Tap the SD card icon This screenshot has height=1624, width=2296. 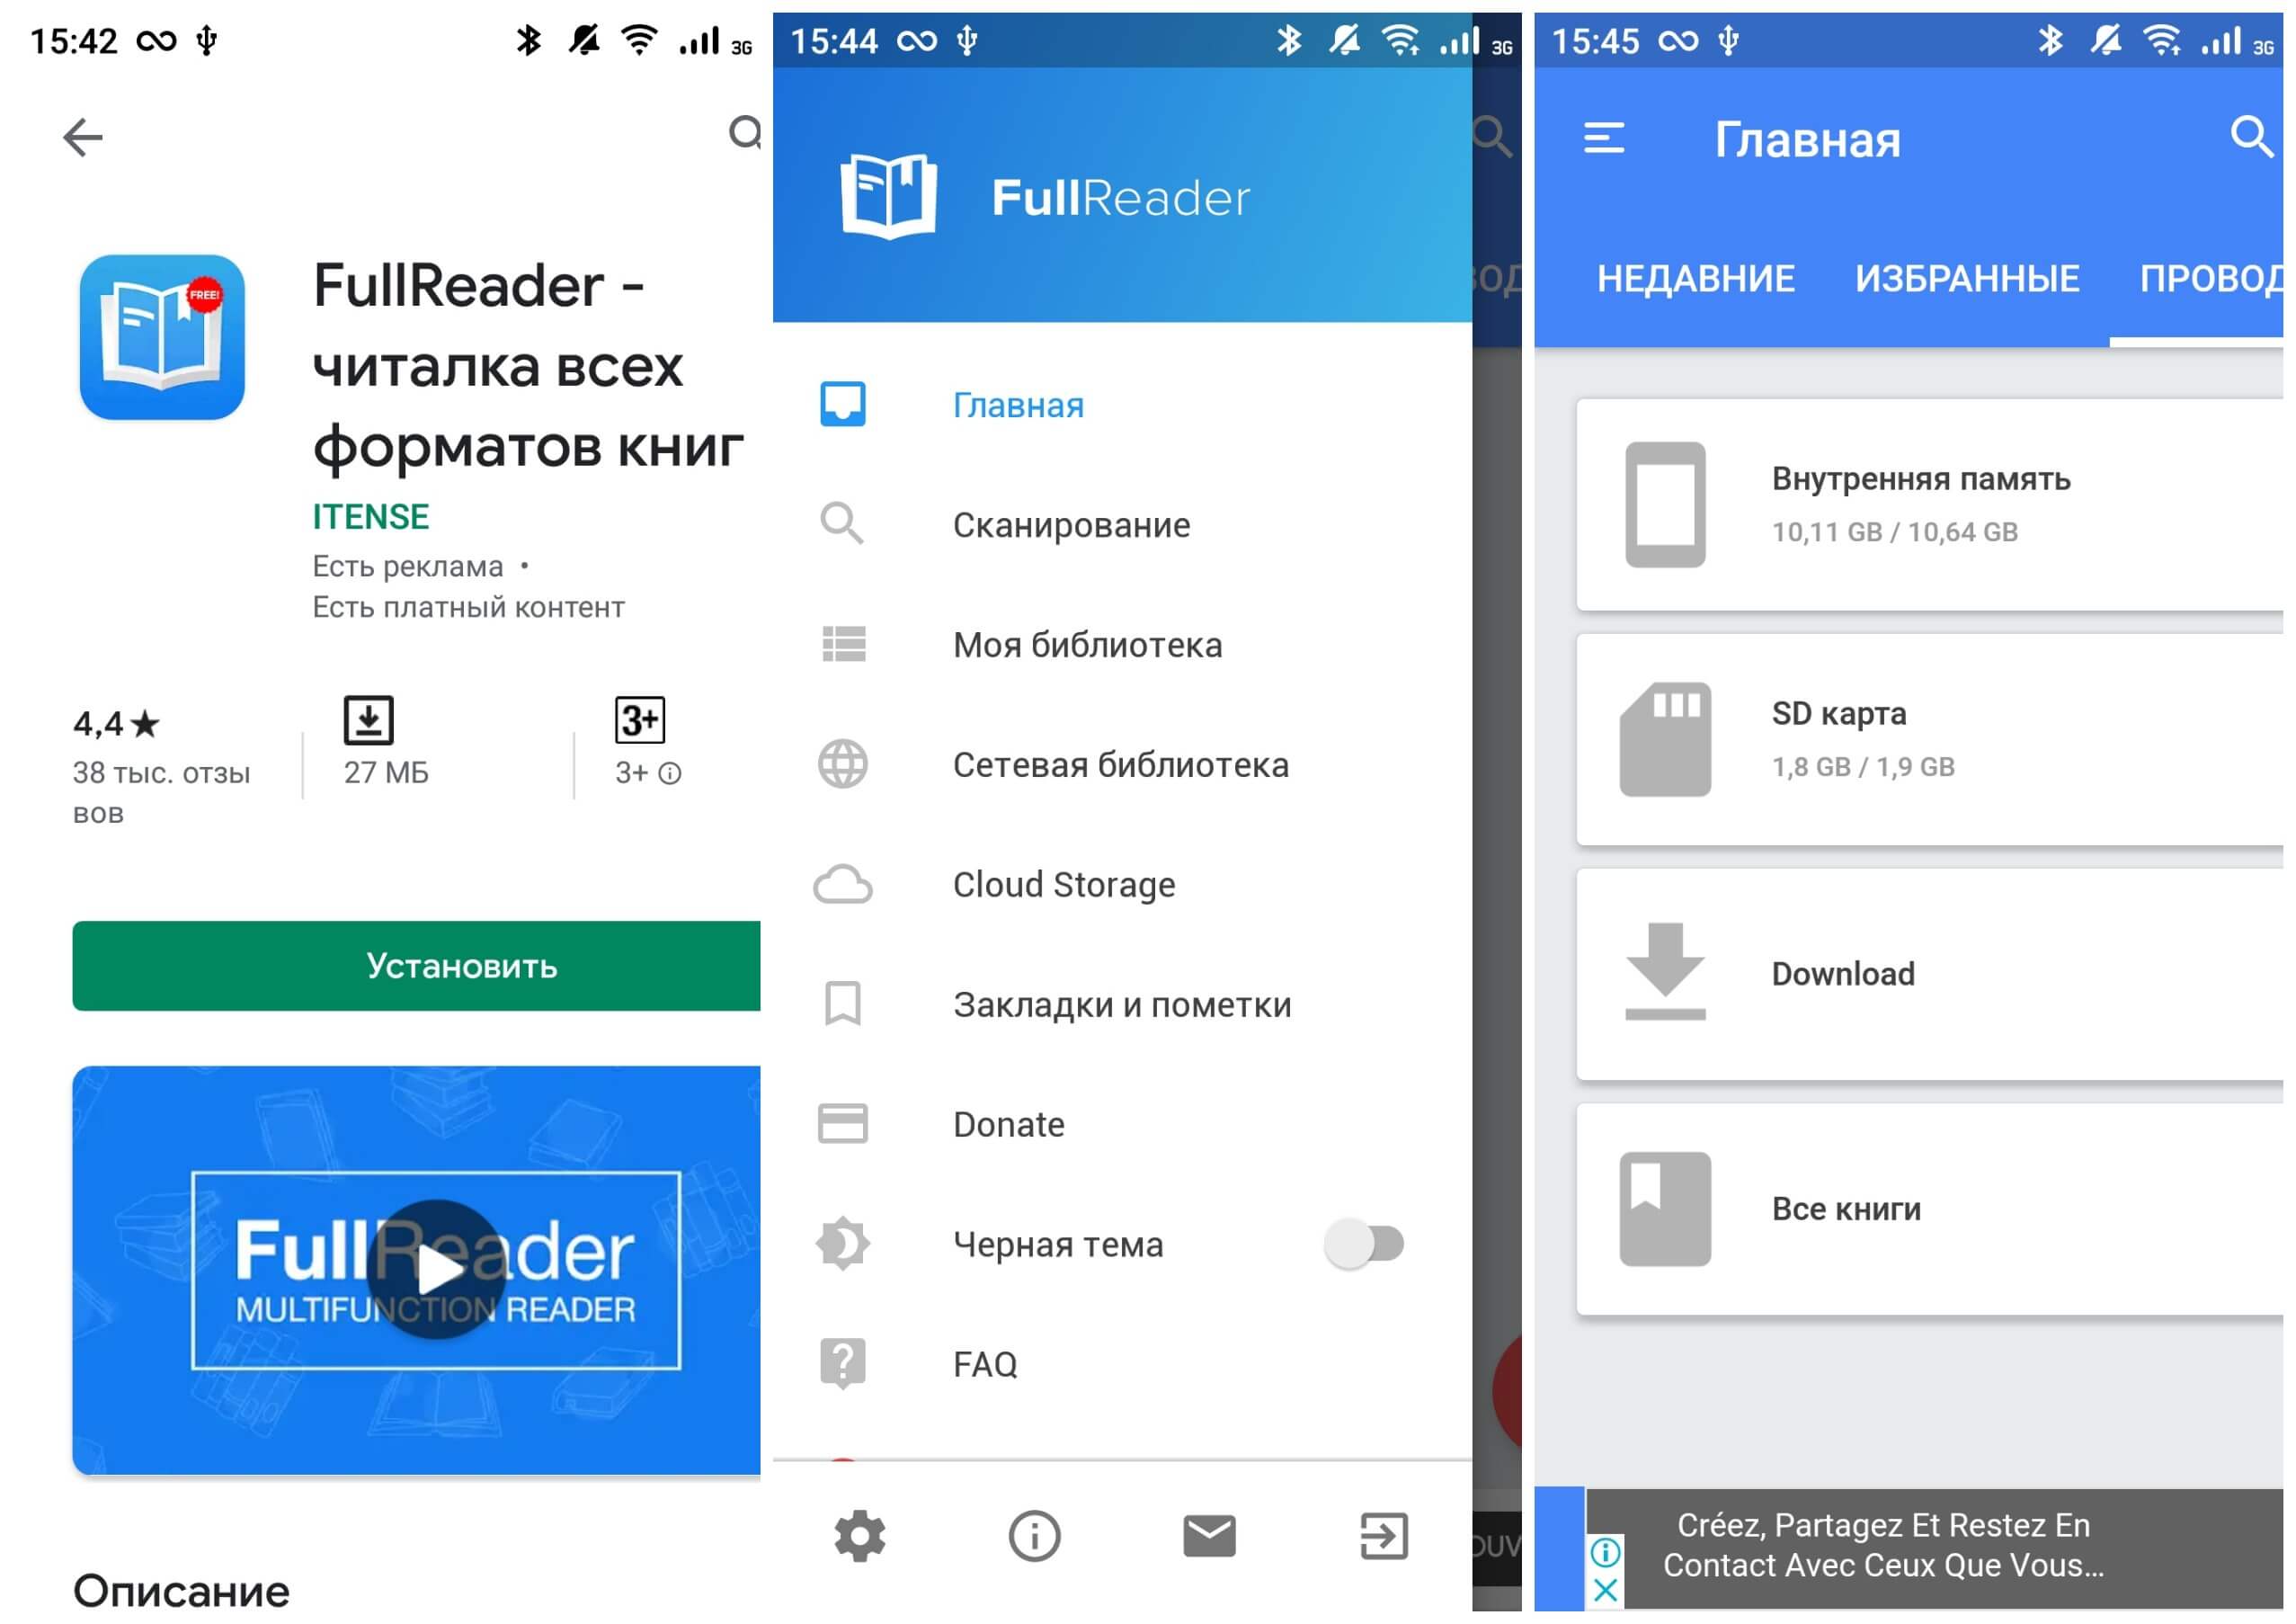coord(1665,740)
